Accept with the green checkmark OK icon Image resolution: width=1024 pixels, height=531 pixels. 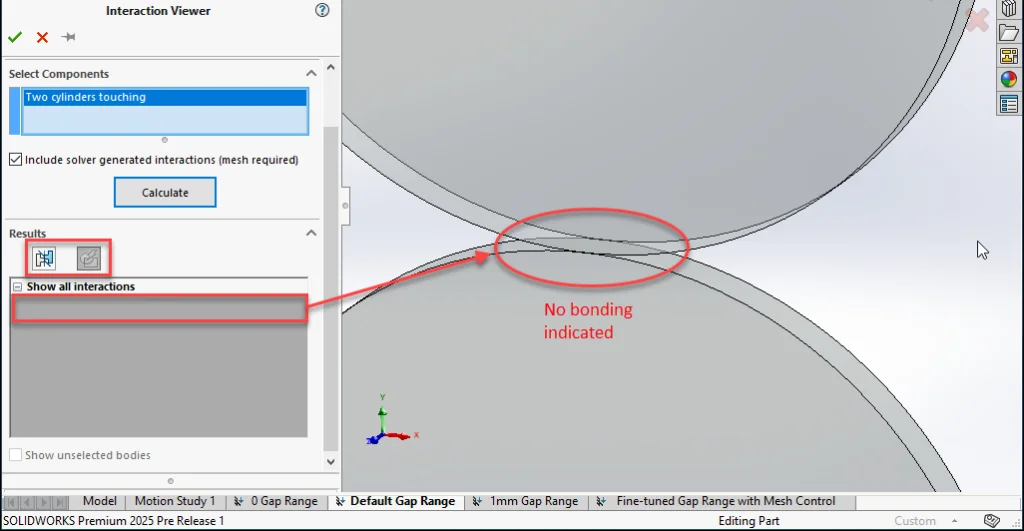(15, 37)
